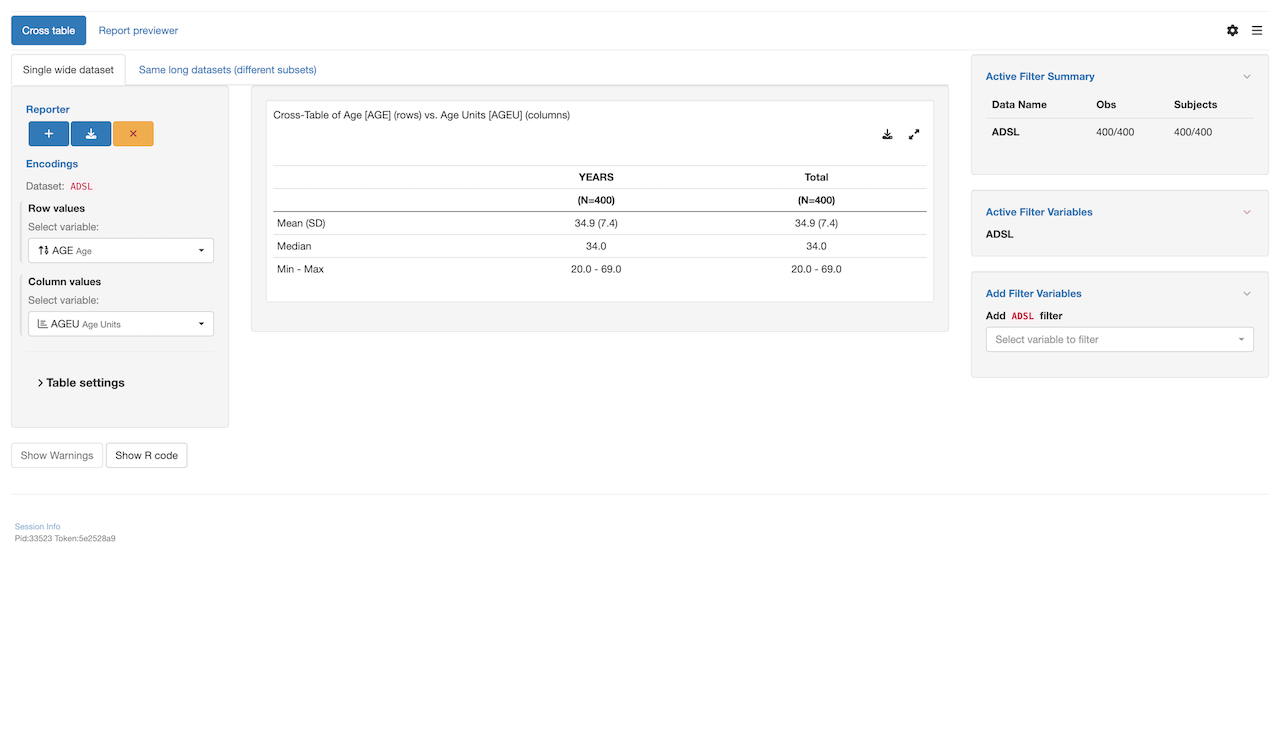The height and width of the screenshot is (738, 1280).
Task: Open the AGEU column variable dropdown
Action: click(x=121, y=324)
